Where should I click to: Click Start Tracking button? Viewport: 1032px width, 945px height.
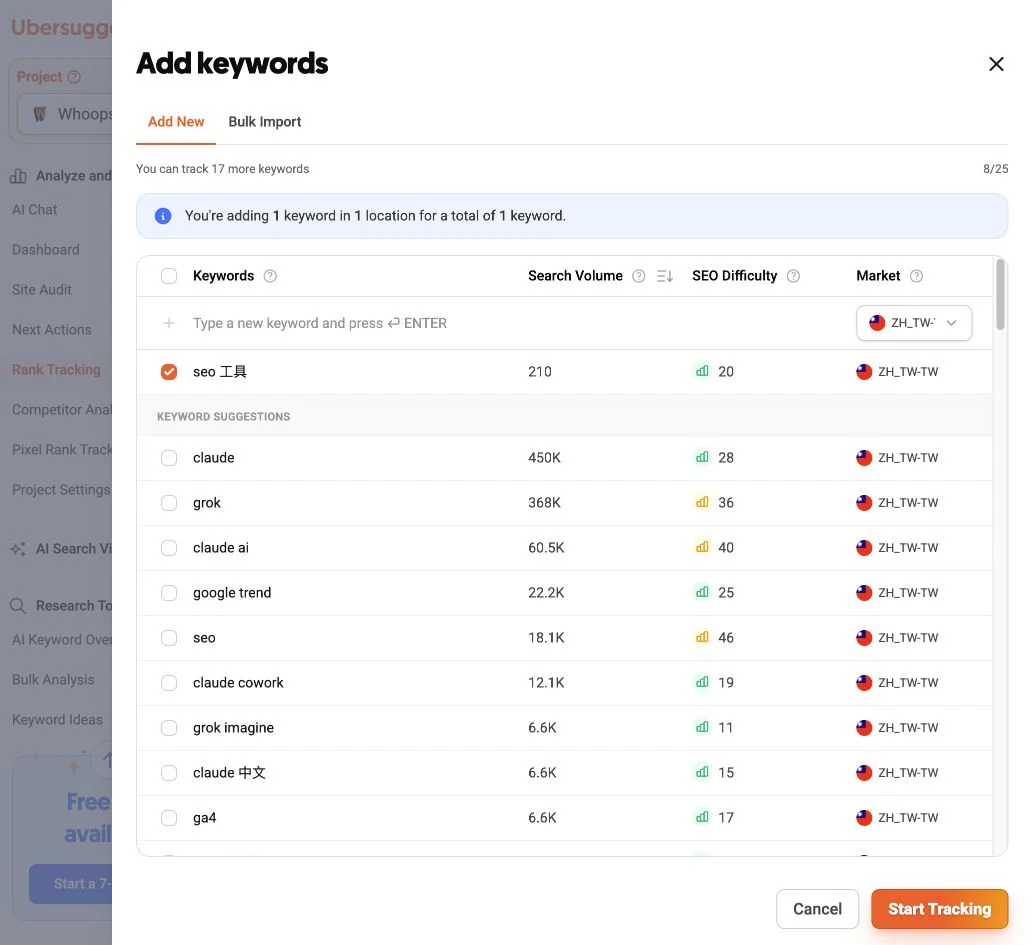939,909
